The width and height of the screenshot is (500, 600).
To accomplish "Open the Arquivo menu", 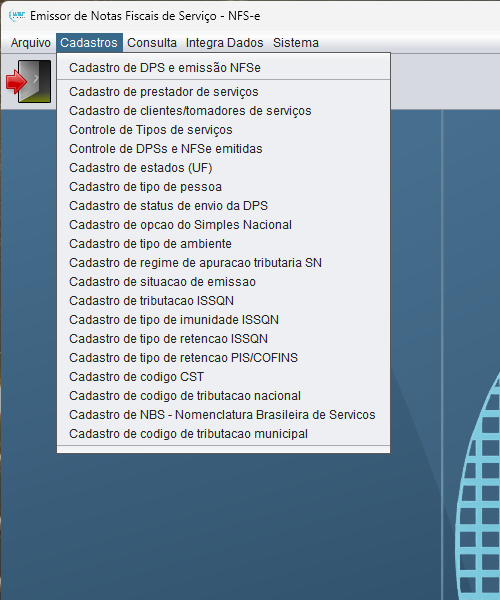I will 31,42.
